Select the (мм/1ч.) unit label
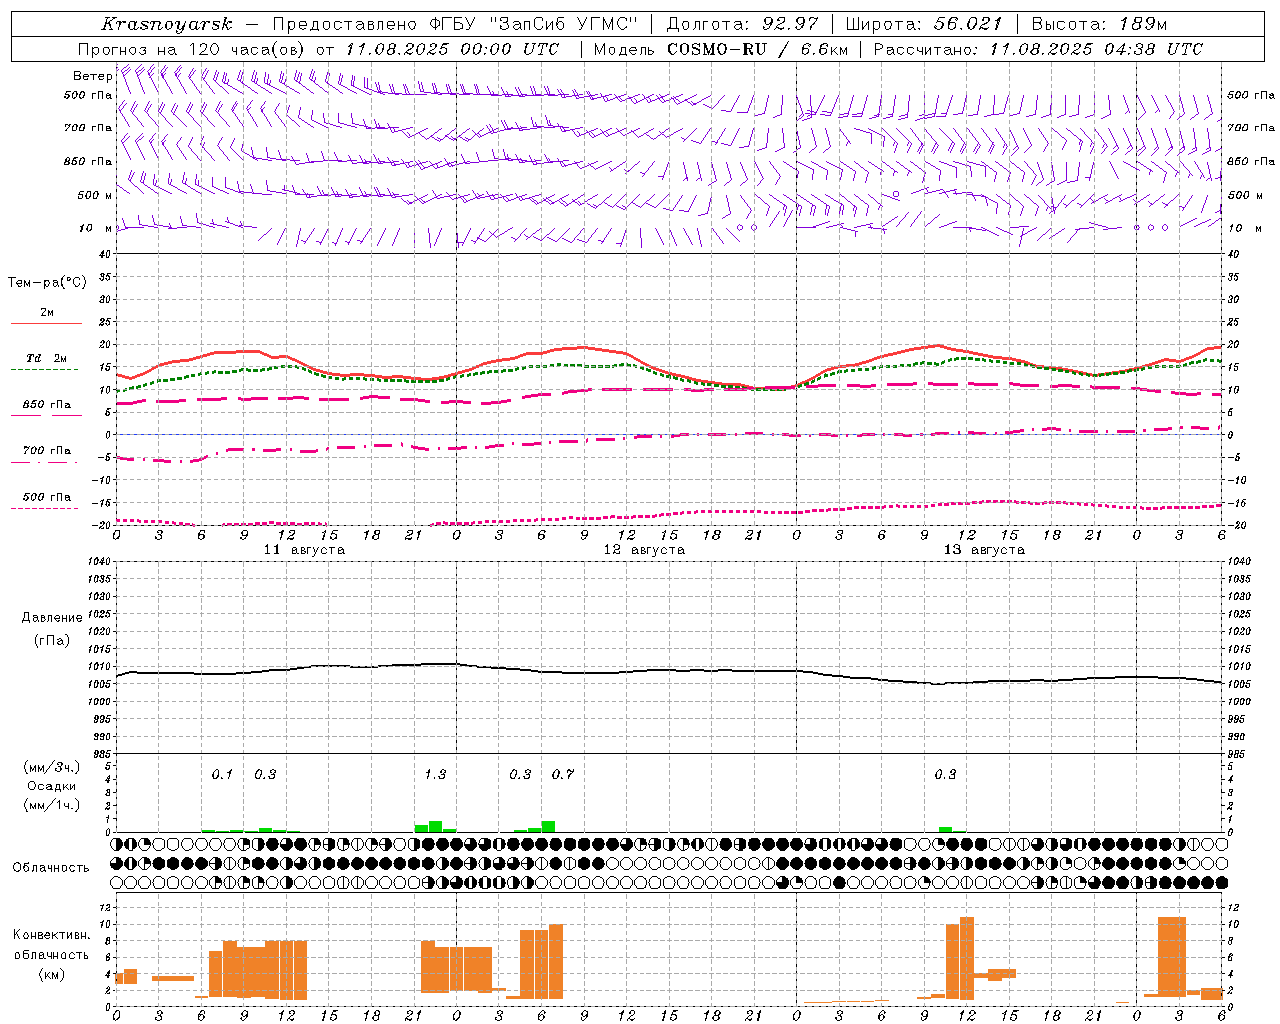This screenshot has height=1024, width=1280. (51, 805)
